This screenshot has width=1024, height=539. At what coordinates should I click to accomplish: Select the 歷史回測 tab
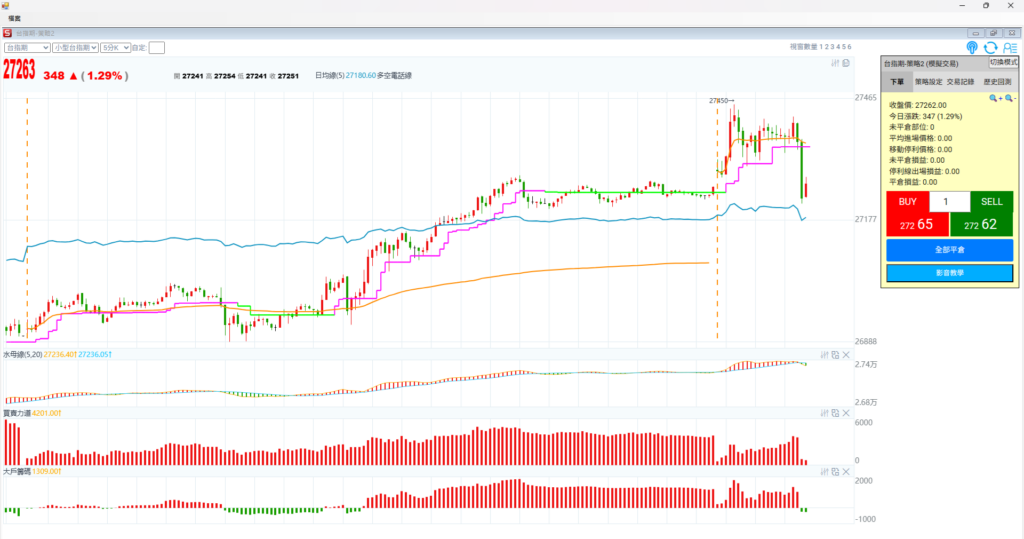[x=997, y=82]
